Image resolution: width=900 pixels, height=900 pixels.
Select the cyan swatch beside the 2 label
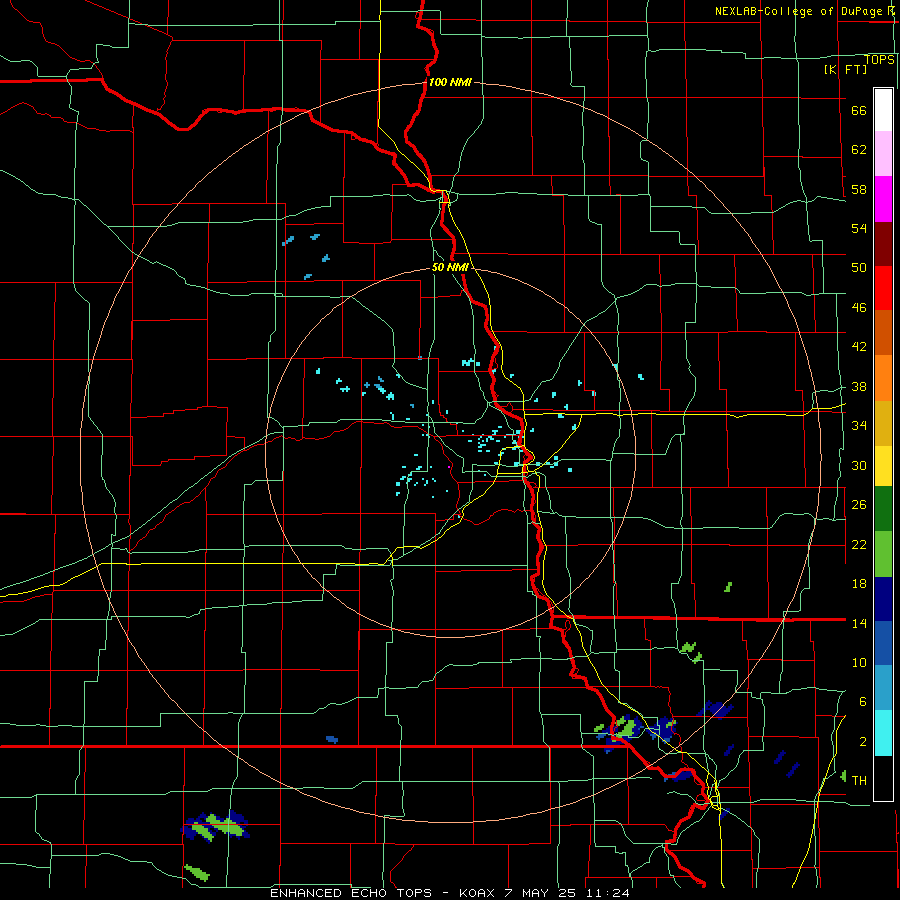pos(883,733)
